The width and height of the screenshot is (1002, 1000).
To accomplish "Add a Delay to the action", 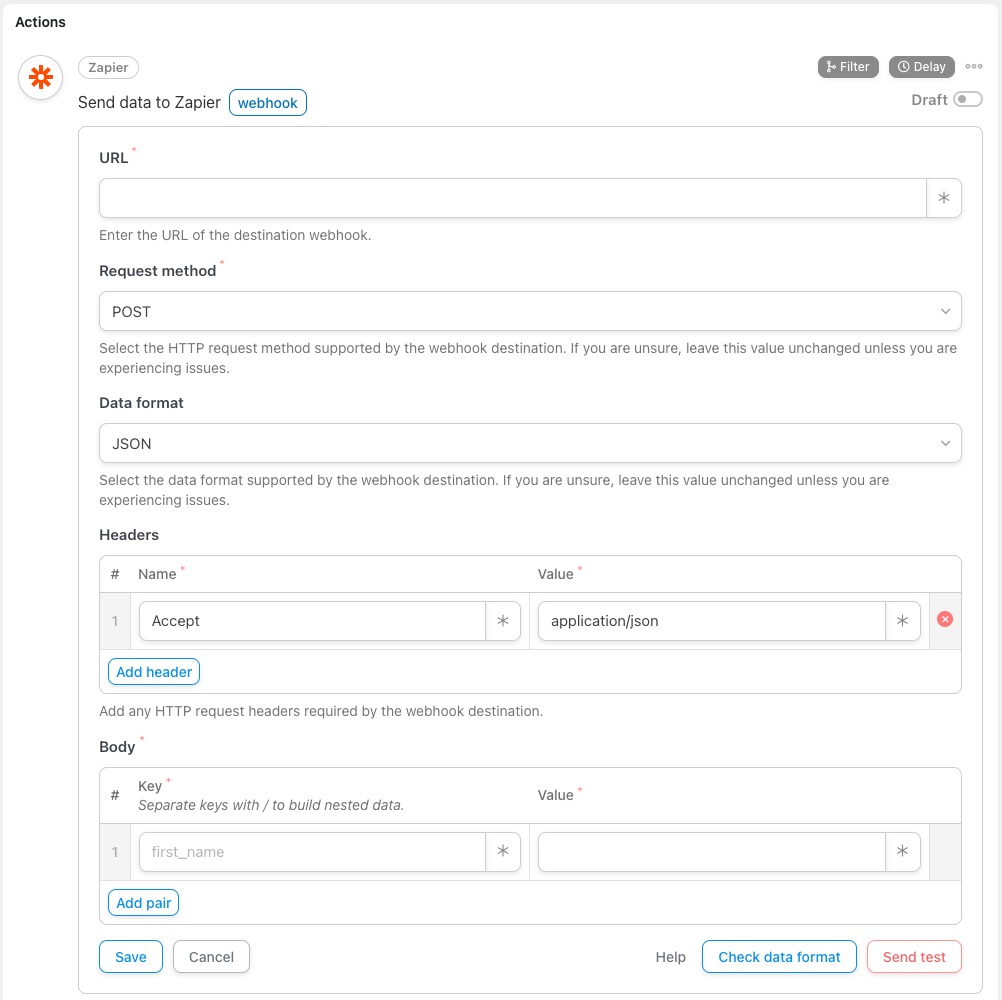I will (x=921, y=66).
